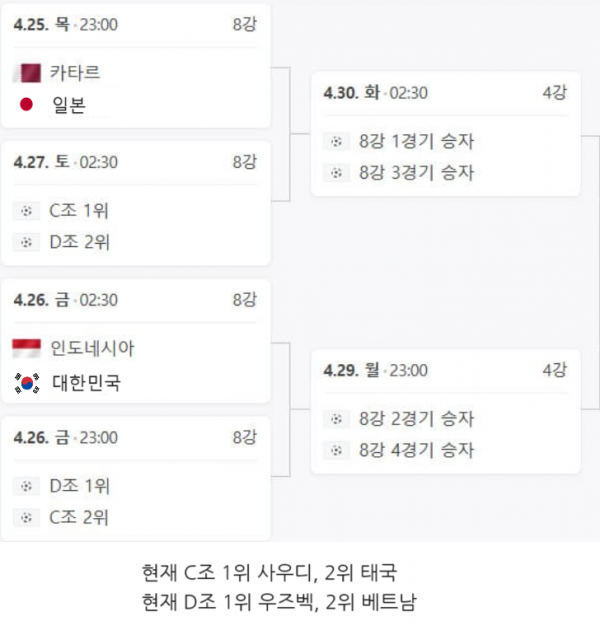Screen dimensions: 600x630
Task: Click placeholder ball icon beside D조 1위
Action: [x=27, y=486]
